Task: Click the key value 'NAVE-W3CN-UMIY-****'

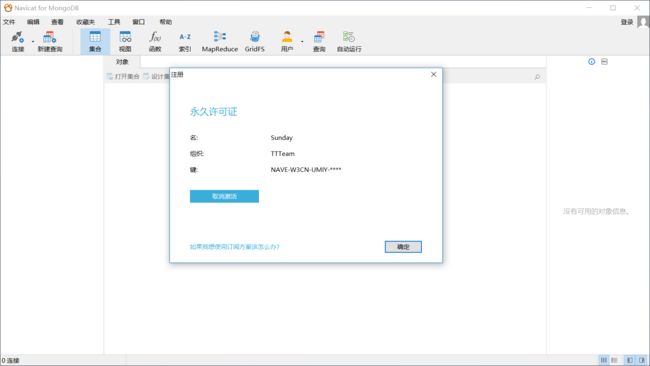Action: point(306,170)
